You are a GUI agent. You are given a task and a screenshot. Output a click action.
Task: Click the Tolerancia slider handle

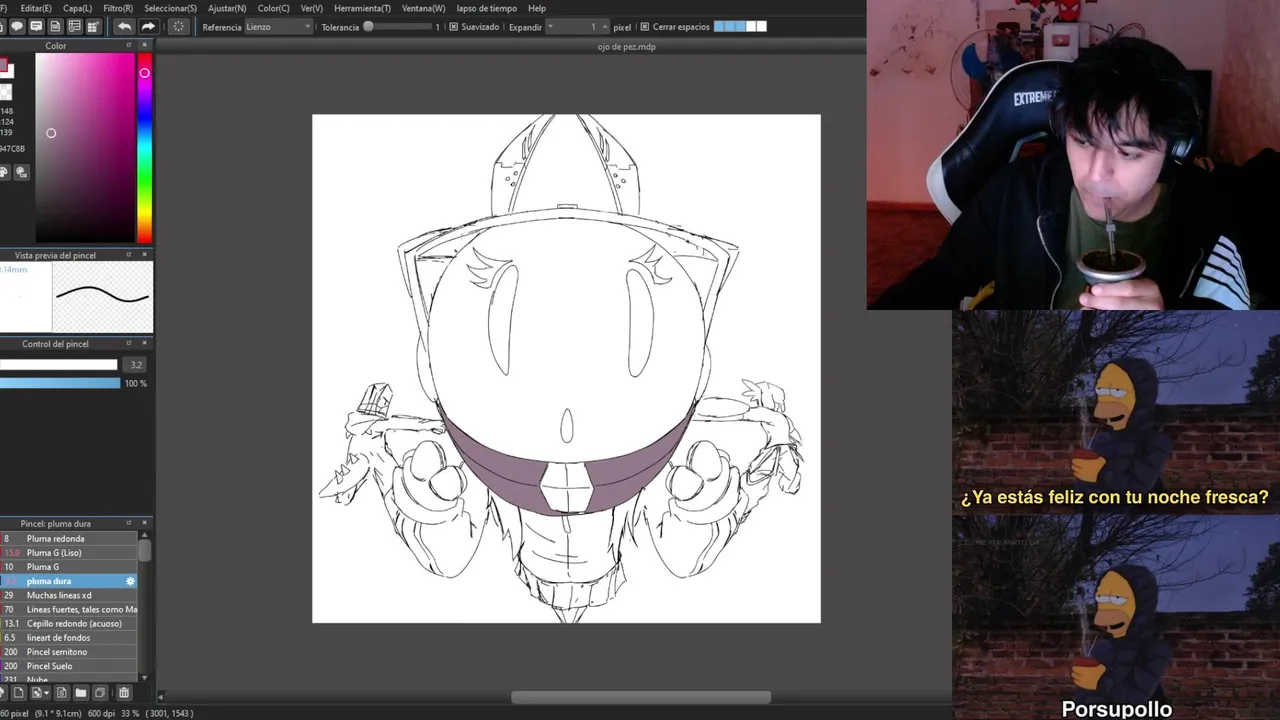(x=368, y=27)
